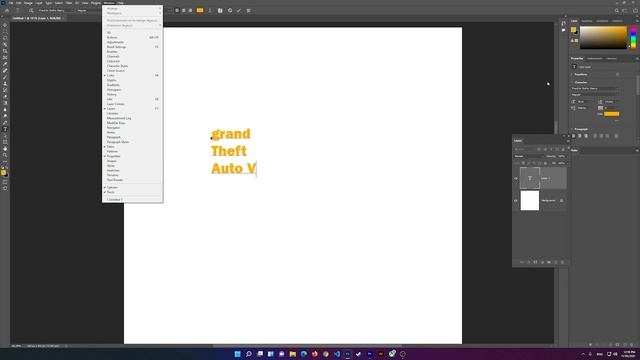Choose History in Window menu

pos(132,94)
